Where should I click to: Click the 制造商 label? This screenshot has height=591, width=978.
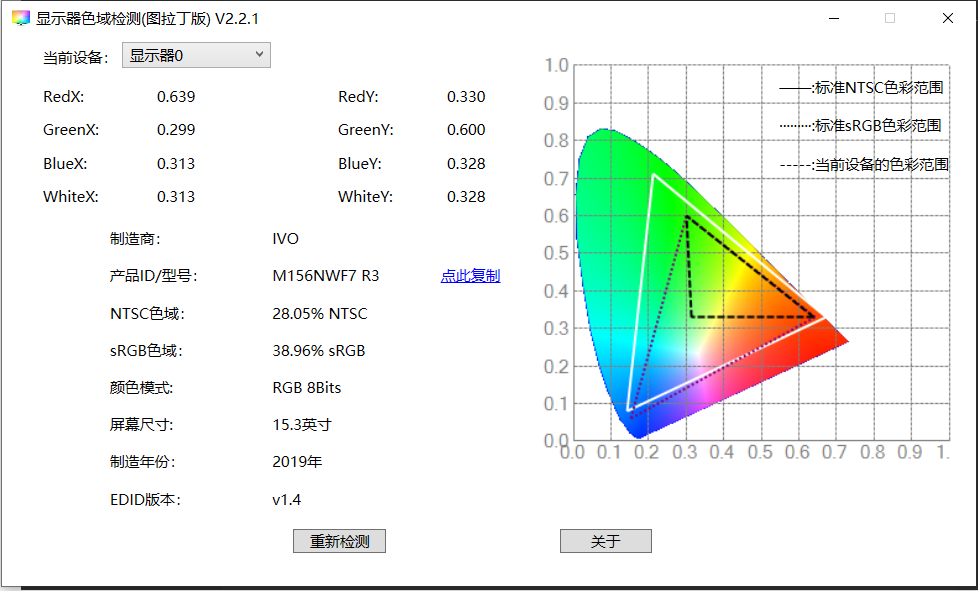click(135, 239)
